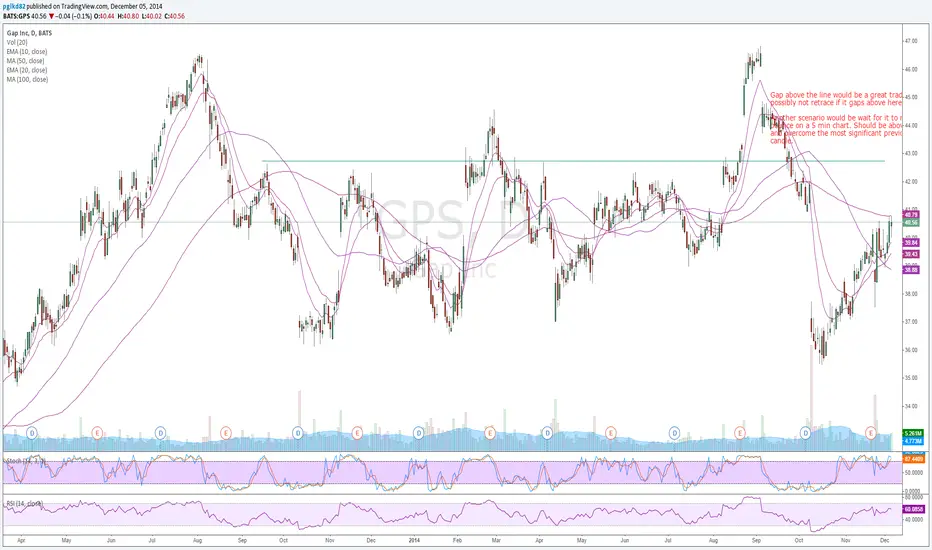Click the earnings E marker for May 2014
The height and width of the screenshot is (550, 932).
pos(610,433)
